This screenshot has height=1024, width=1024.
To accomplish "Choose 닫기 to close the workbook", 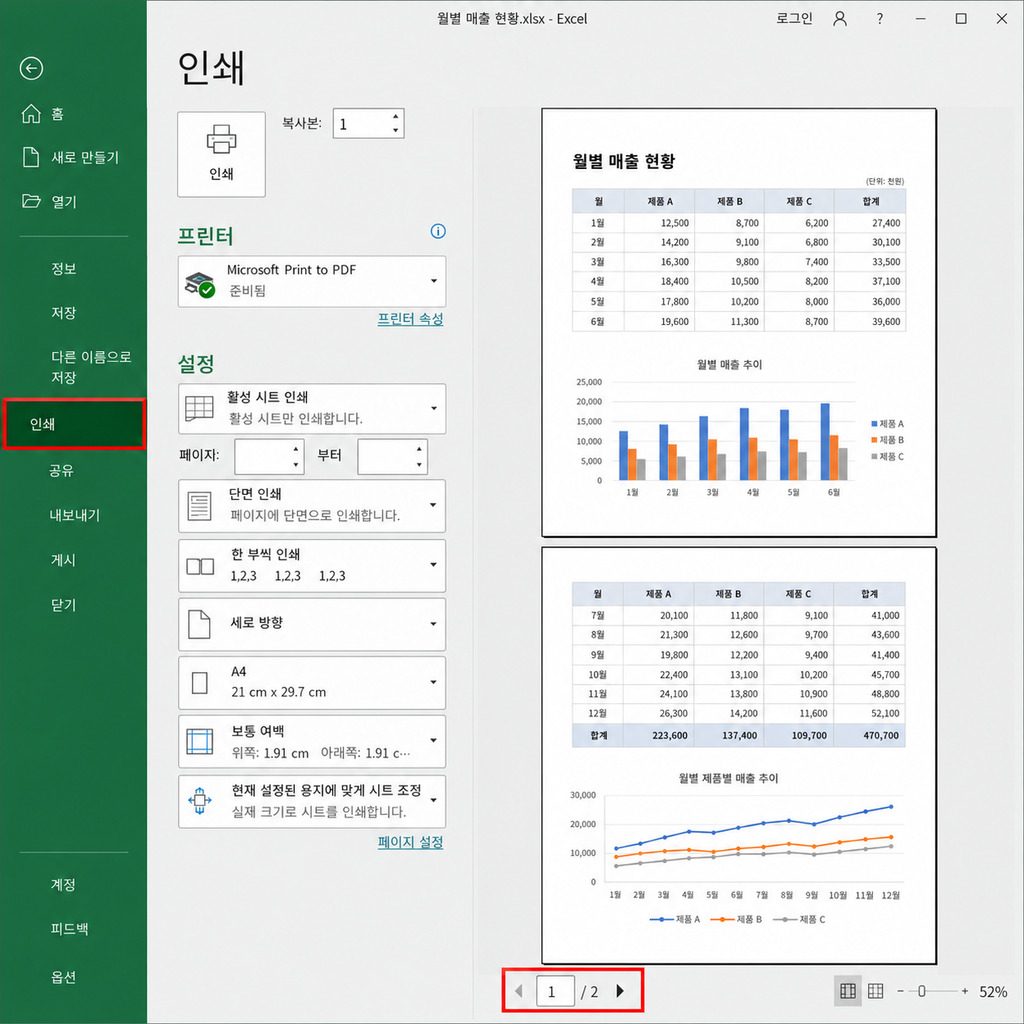I will [63, 605].
